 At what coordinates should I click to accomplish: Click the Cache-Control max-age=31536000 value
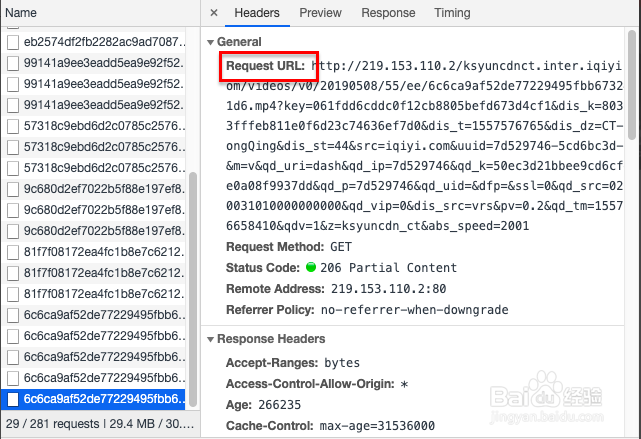coord(377,426)
